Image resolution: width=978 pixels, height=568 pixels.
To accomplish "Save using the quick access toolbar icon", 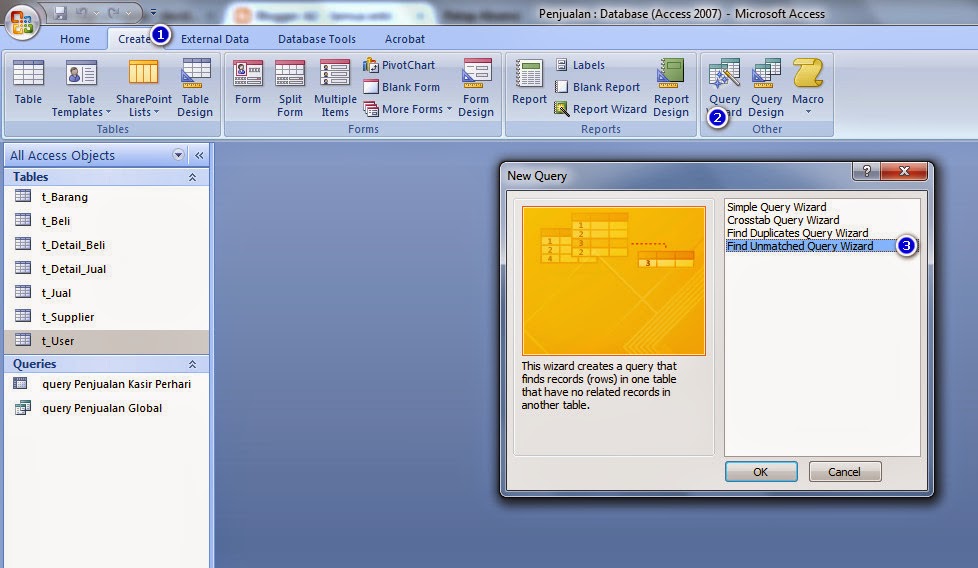I will coord(60,12).
